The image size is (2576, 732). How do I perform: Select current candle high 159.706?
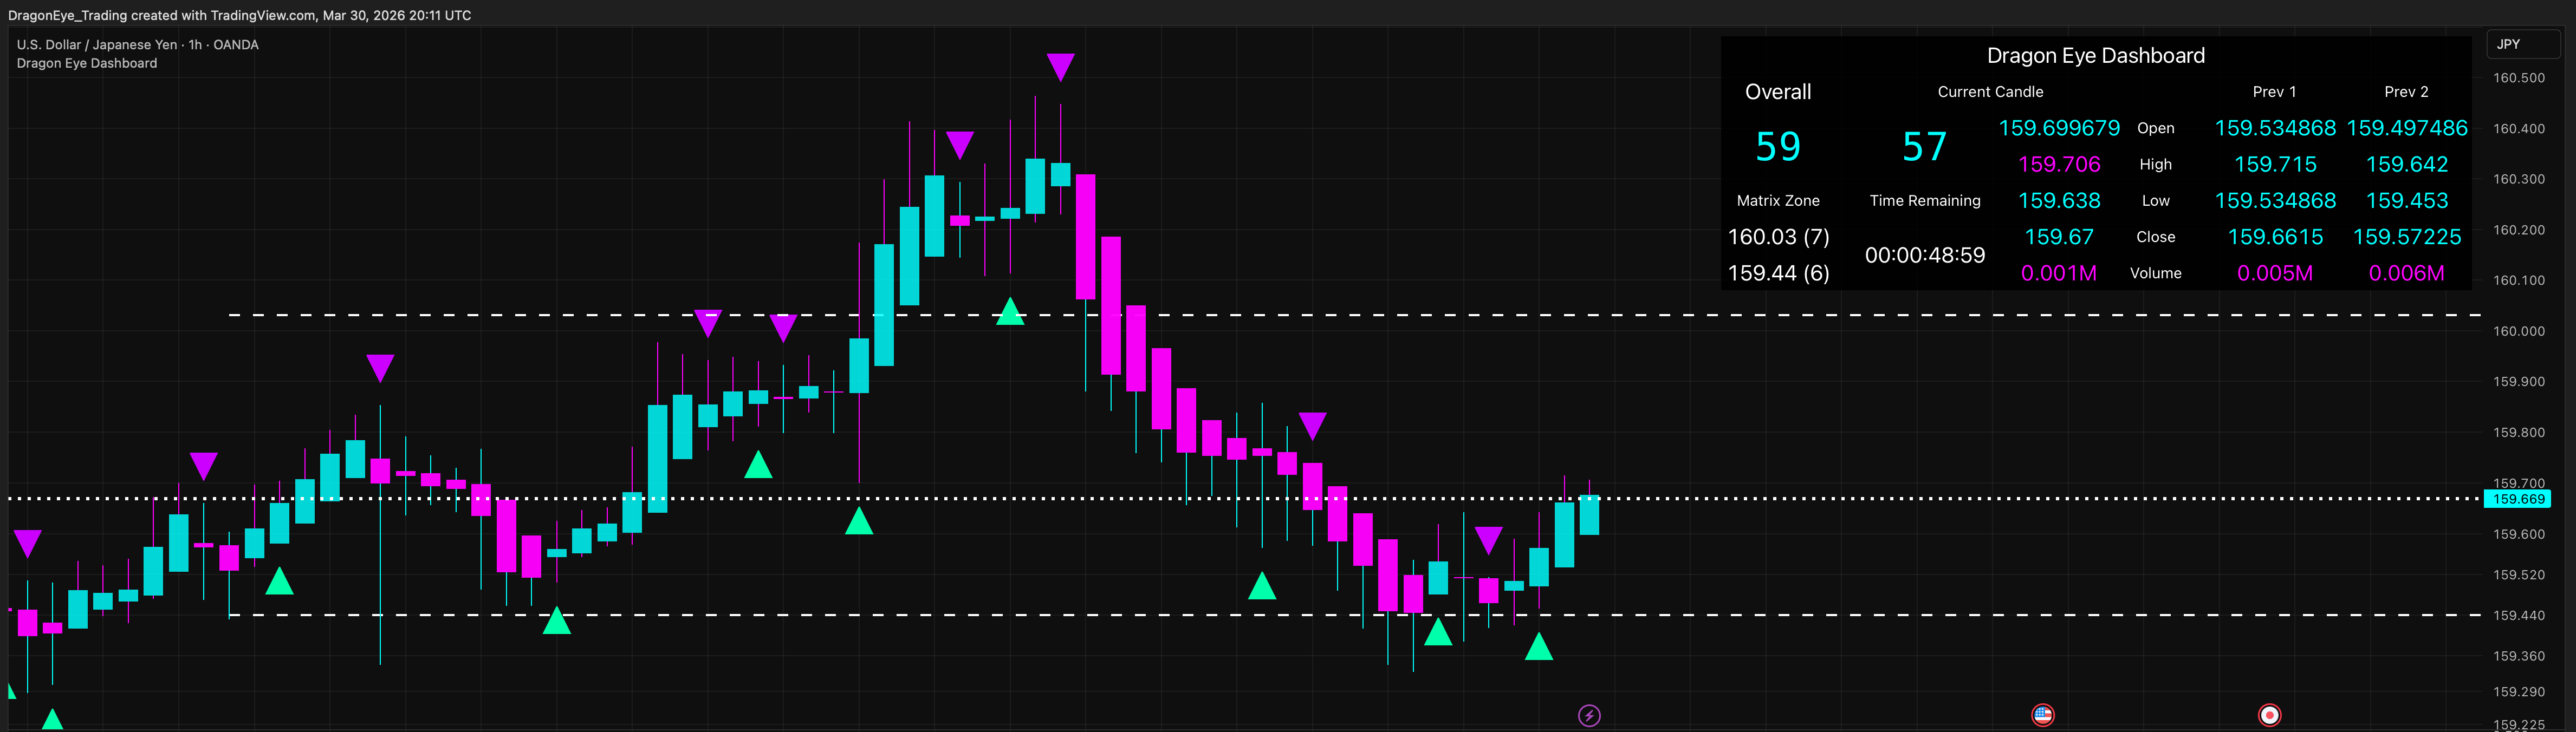point(2059,164)
